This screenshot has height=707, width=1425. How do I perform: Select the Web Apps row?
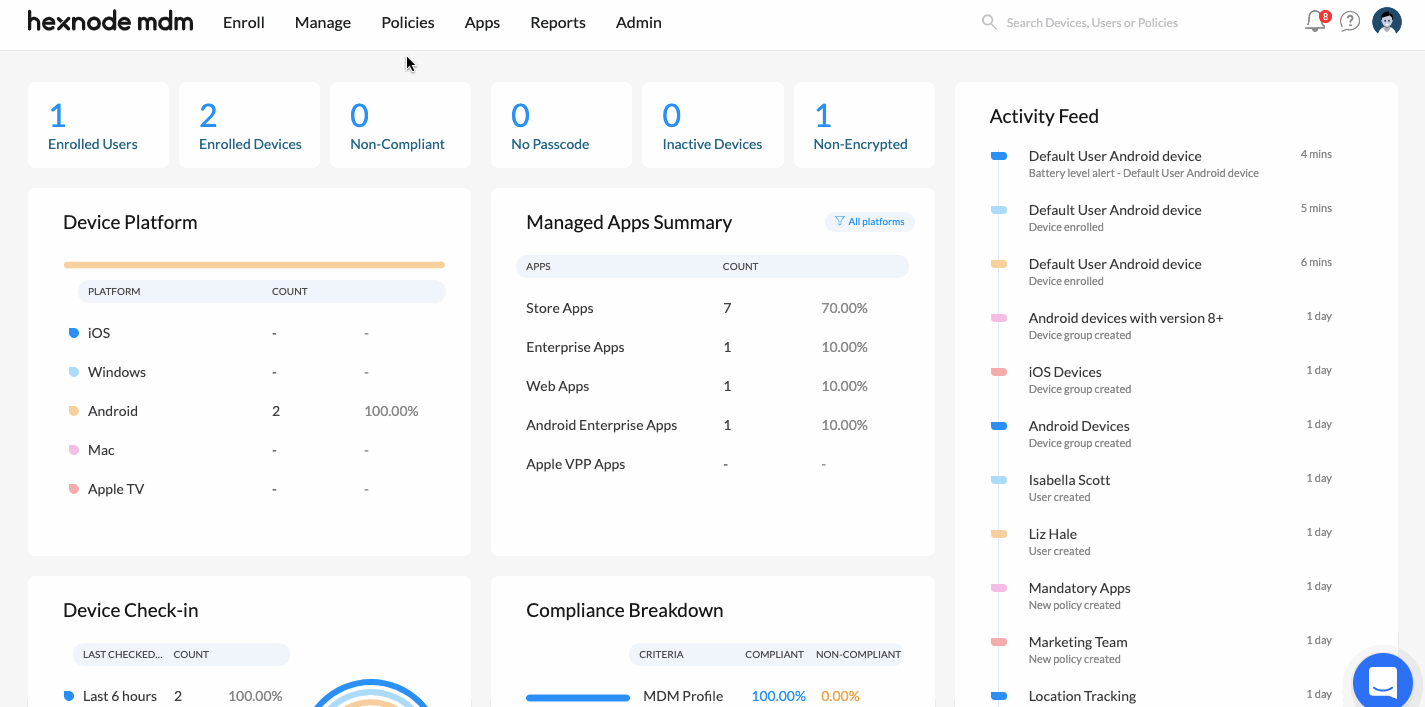pos(712,386)
